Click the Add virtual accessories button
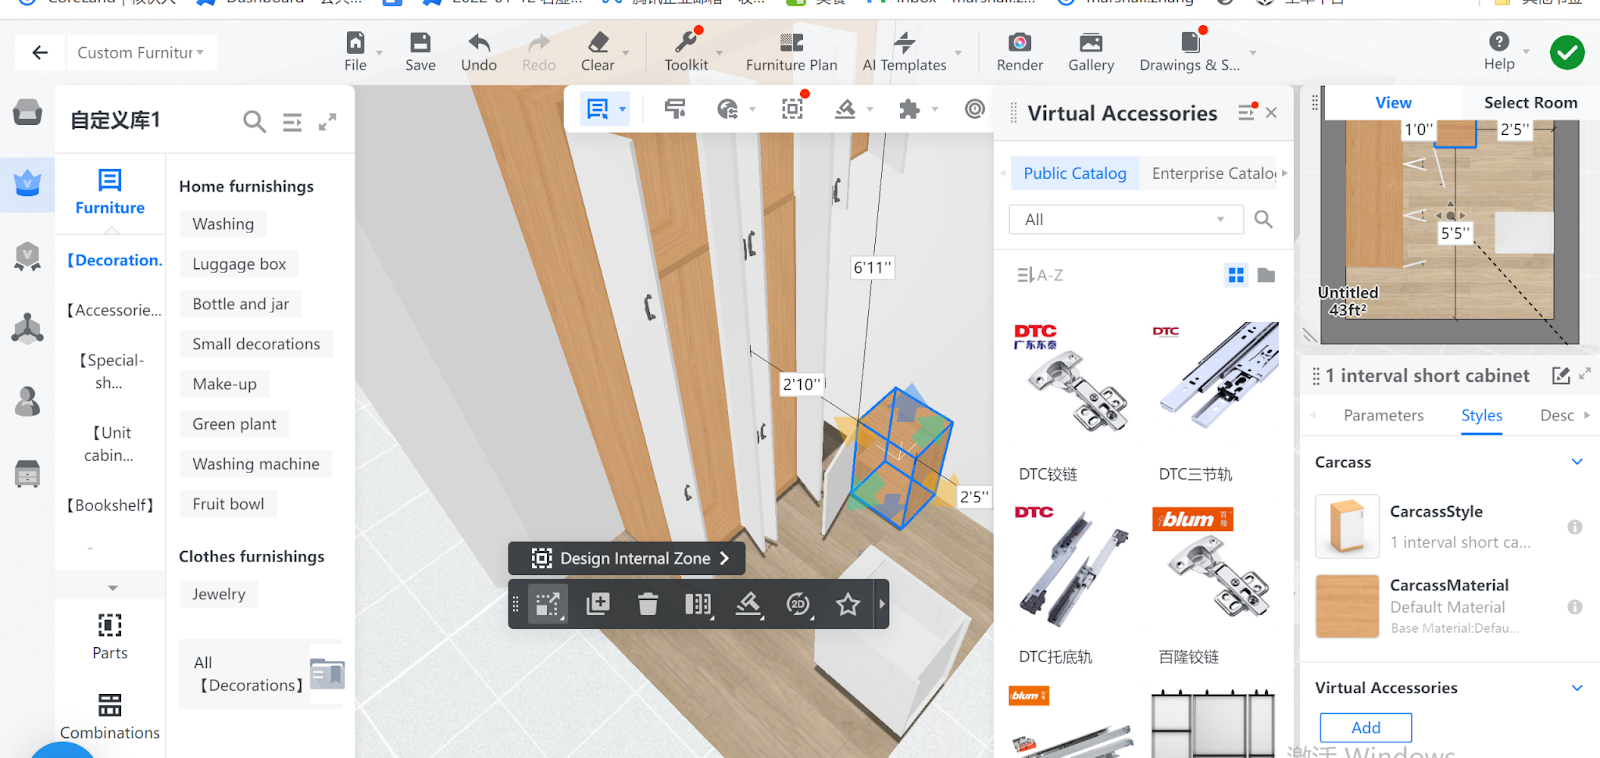1600x758 pixels. (x=1365, y=727)
